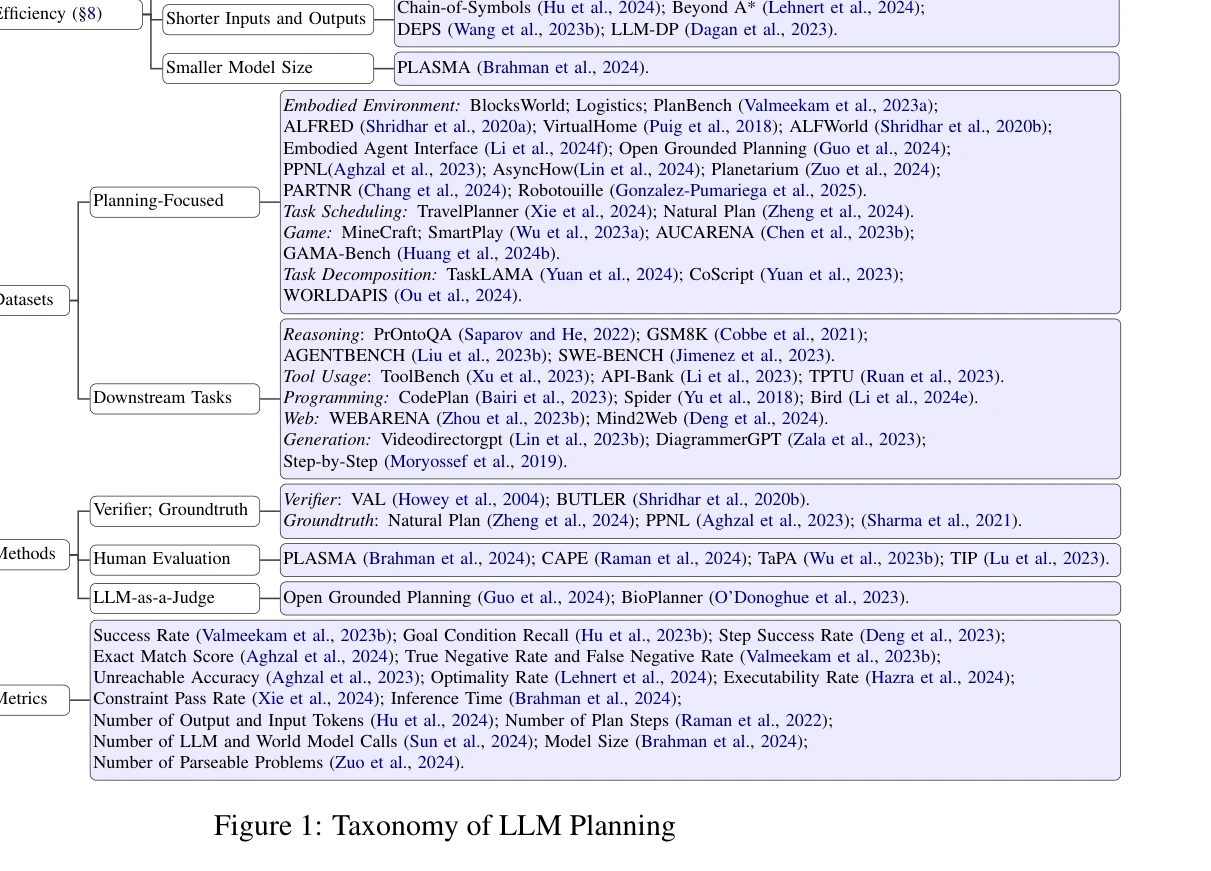The height and width of the screenshot is (871, 1211).
Task: Follow the Jimenez et al., 2023 SWE-BENCH citation
Action: click(749, 355)
